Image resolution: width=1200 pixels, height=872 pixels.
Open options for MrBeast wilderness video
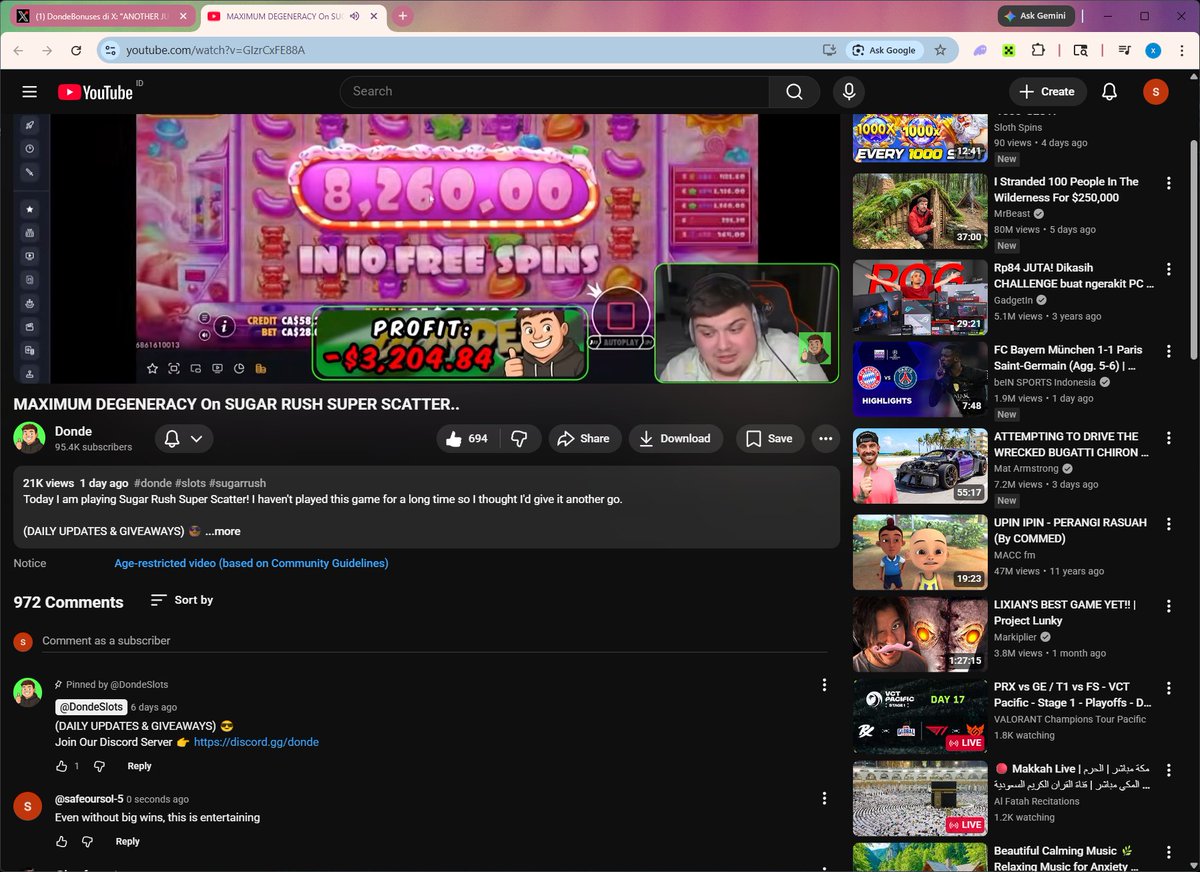[x=1168, y=183]
